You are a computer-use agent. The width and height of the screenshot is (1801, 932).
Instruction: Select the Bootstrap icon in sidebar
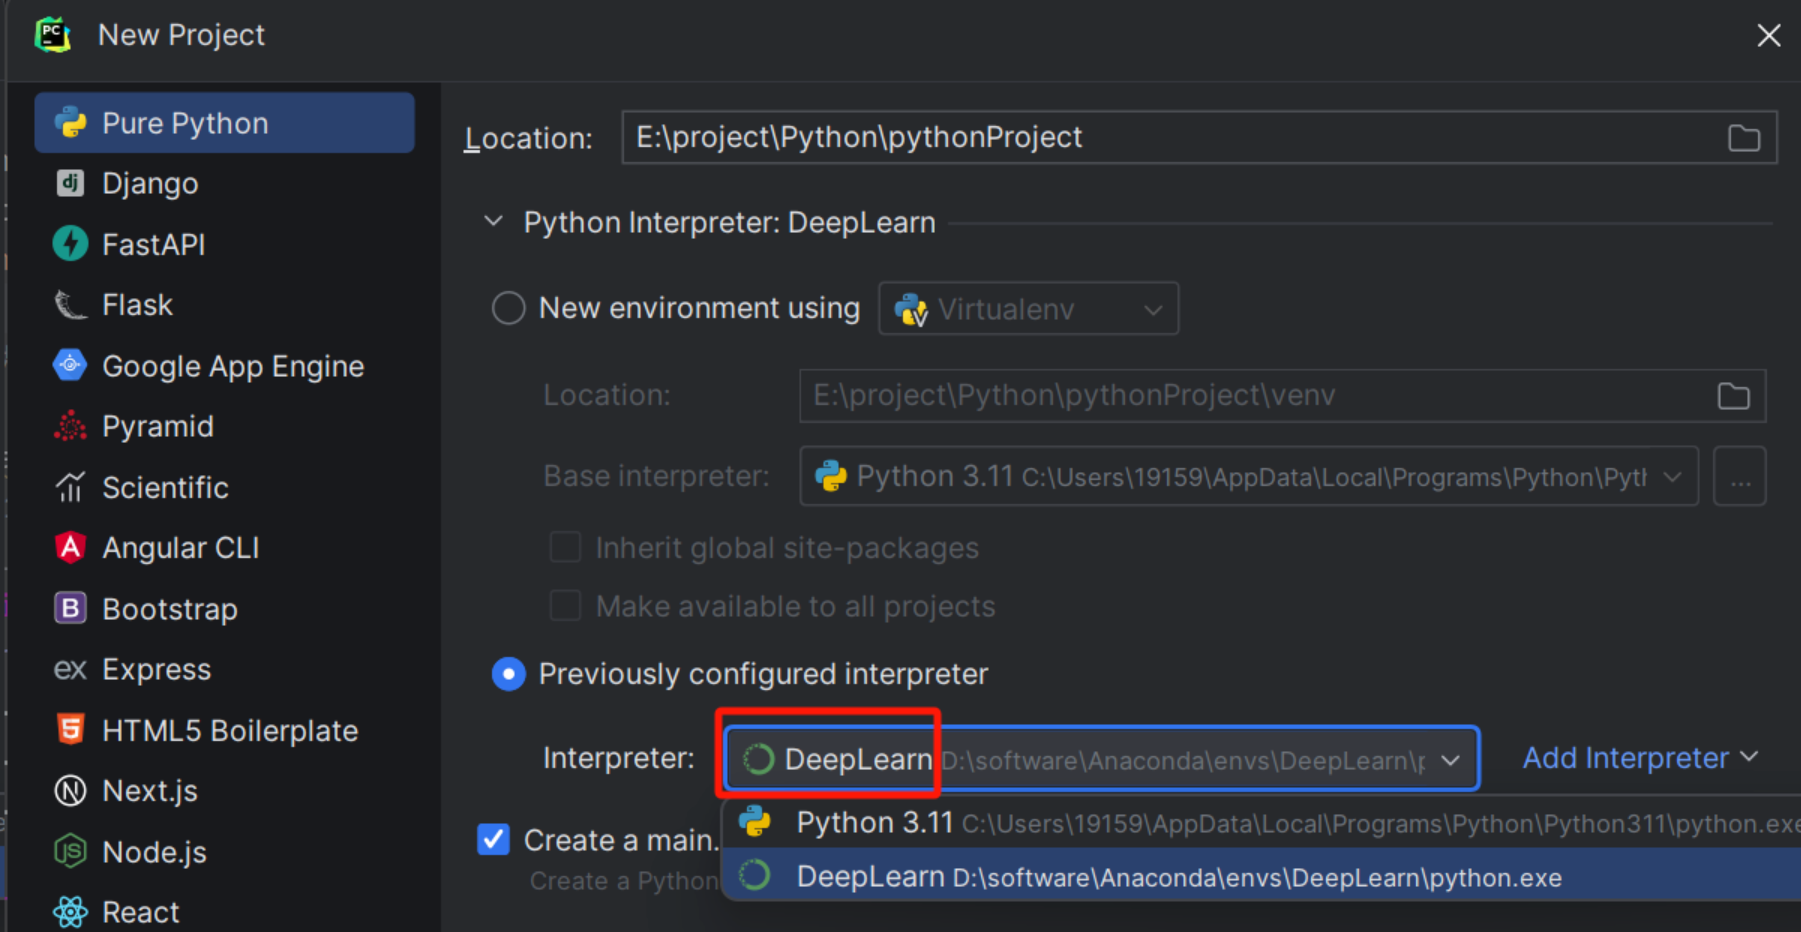[x=70, y=608]
